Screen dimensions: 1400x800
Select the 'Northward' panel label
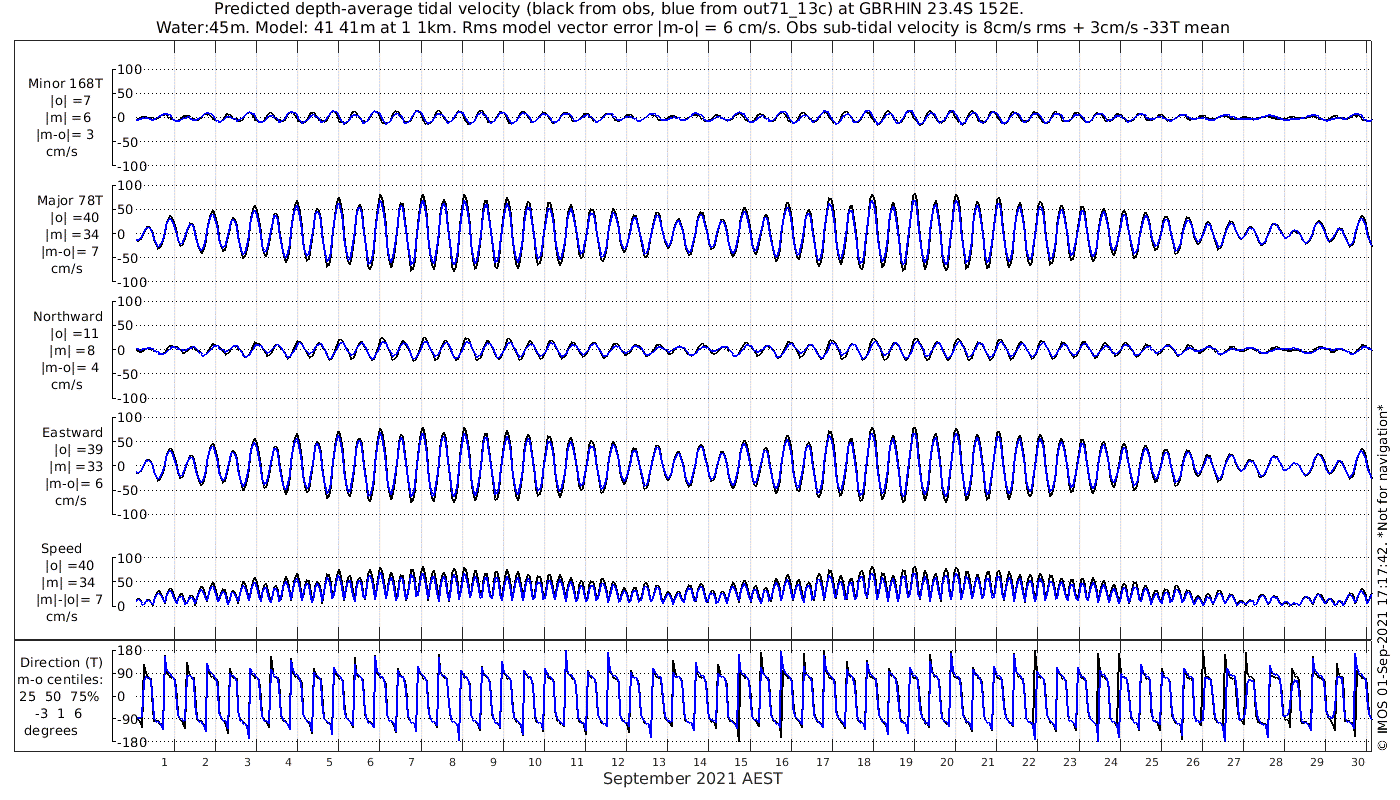click(x=68, y=317)
